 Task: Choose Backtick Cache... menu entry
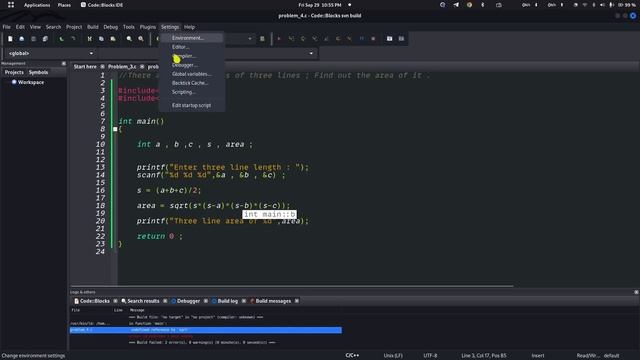(192, 83)
